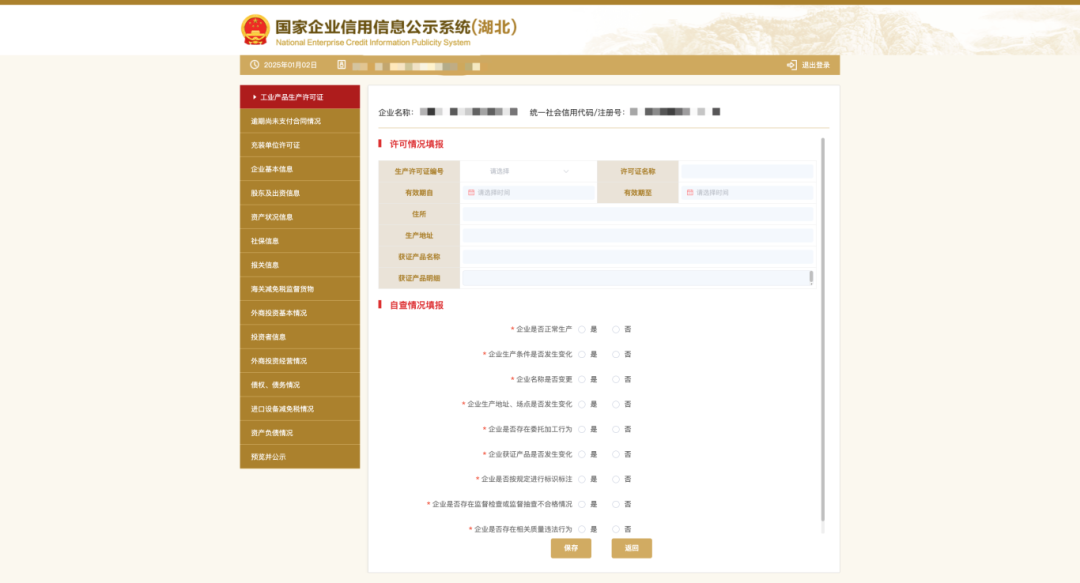
Task: Select 否 for 企业是否存在委托加工行为
Action: [x=616, y=429]
